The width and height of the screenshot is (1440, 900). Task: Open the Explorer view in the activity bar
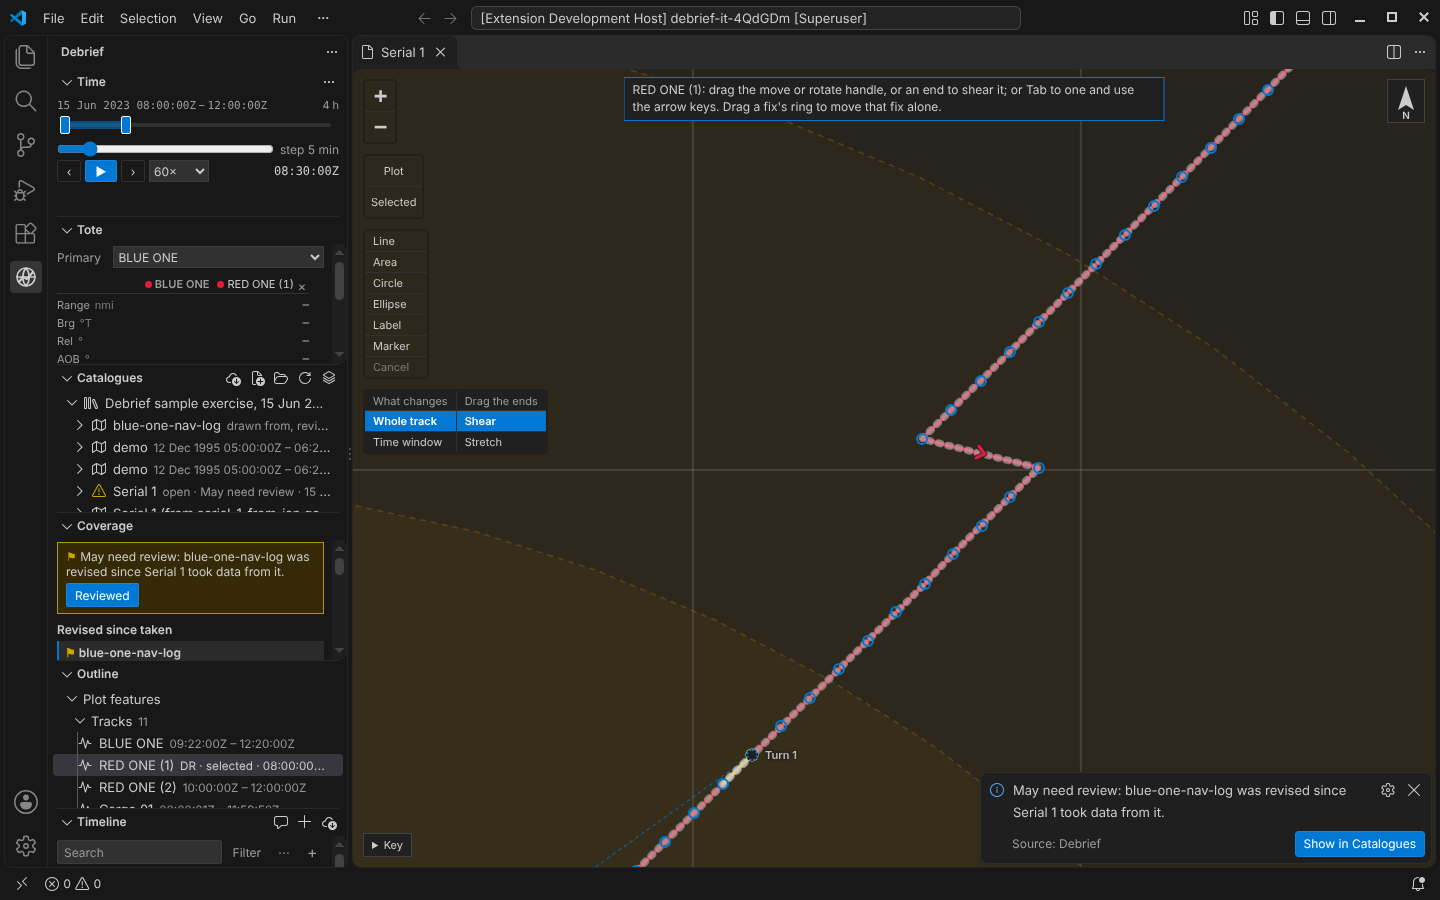click(x=26, y=57)
